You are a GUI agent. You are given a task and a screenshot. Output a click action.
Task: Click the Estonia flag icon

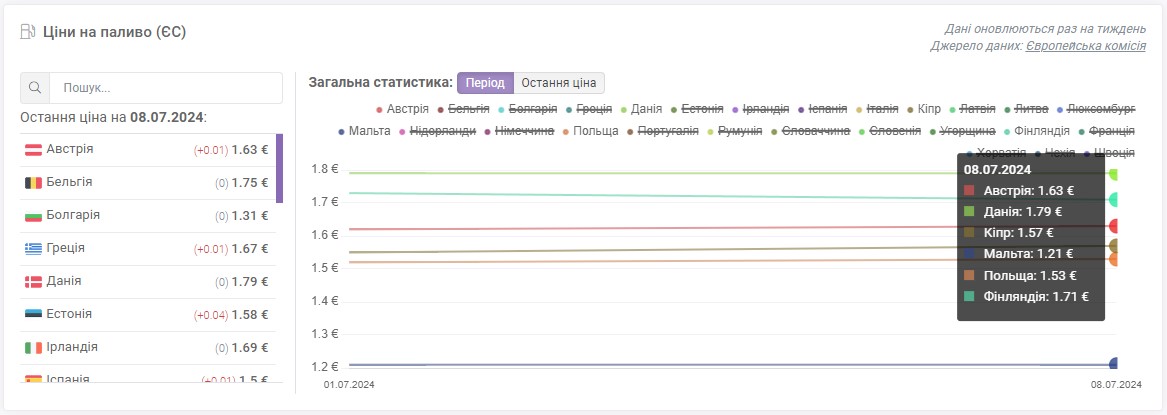[x=33, y=315]
